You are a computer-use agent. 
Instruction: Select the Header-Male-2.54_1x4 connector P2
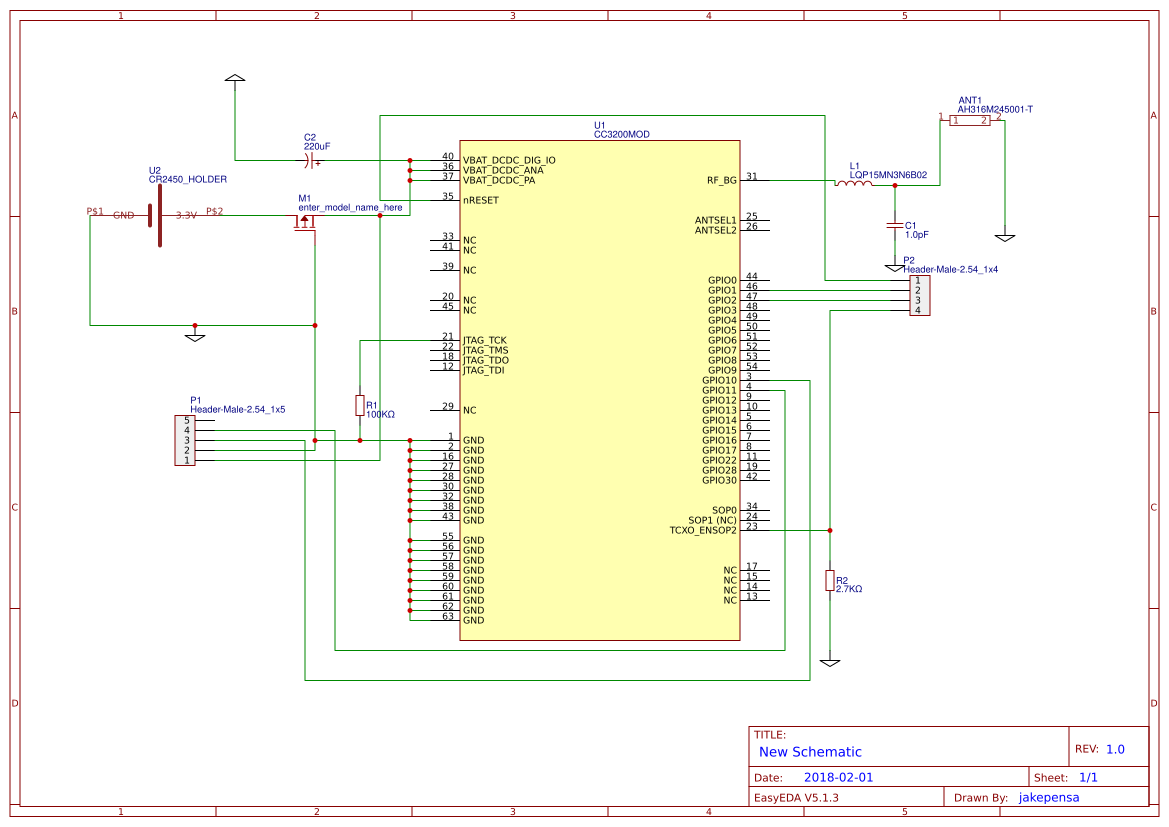click(x=920, y=293)
